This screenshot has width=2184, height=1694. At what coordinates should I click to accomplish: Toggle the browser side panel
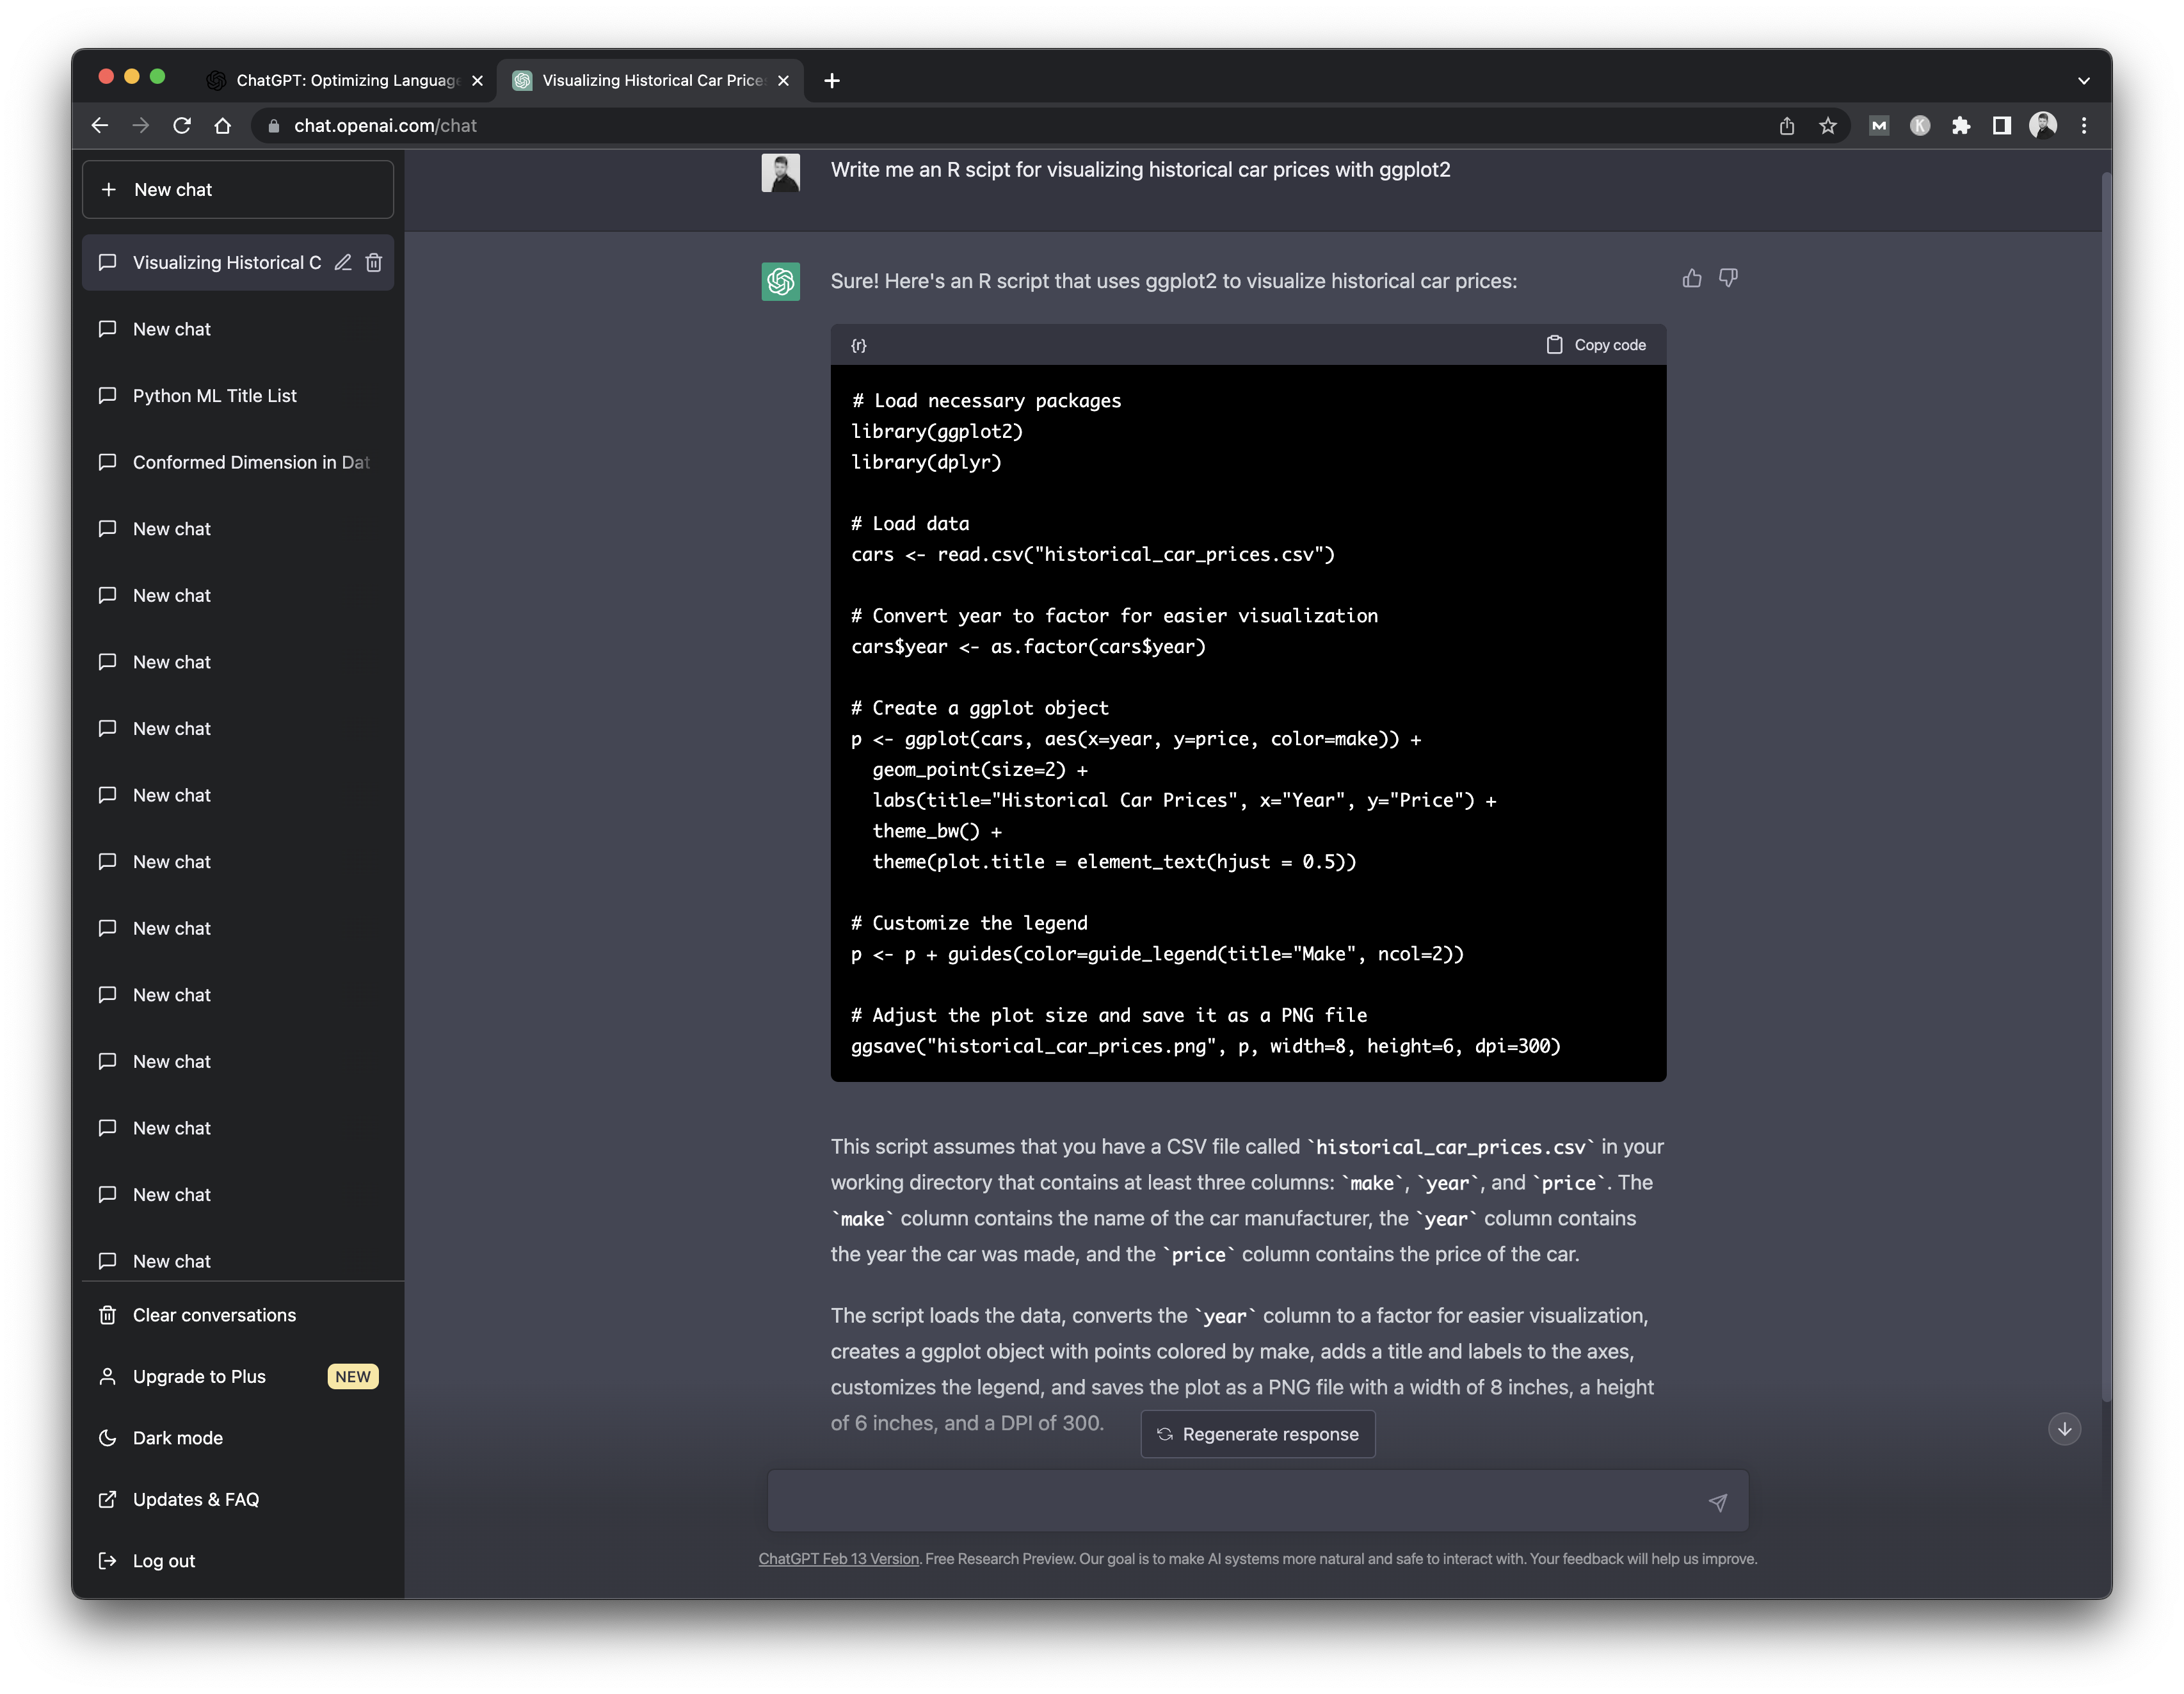[2002, 126]
